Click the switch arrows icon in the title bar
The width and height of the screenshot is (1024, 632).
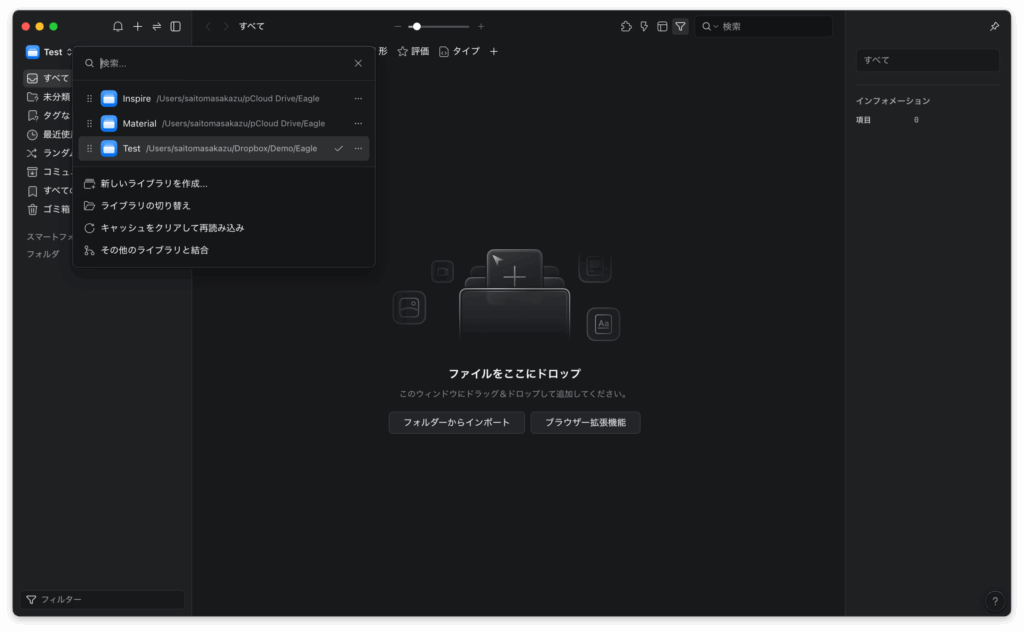click(156, 26)
